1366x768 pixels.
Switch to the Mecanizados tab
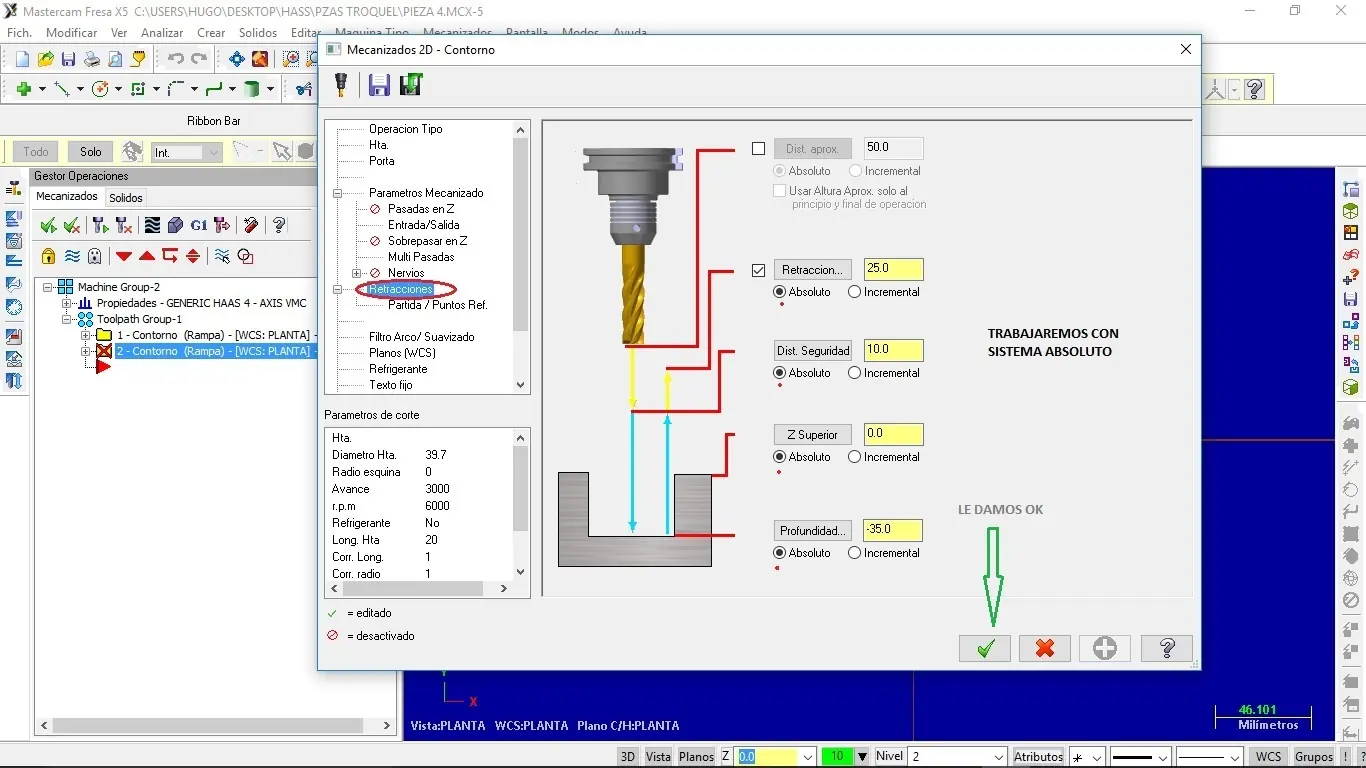pos(67,197)
